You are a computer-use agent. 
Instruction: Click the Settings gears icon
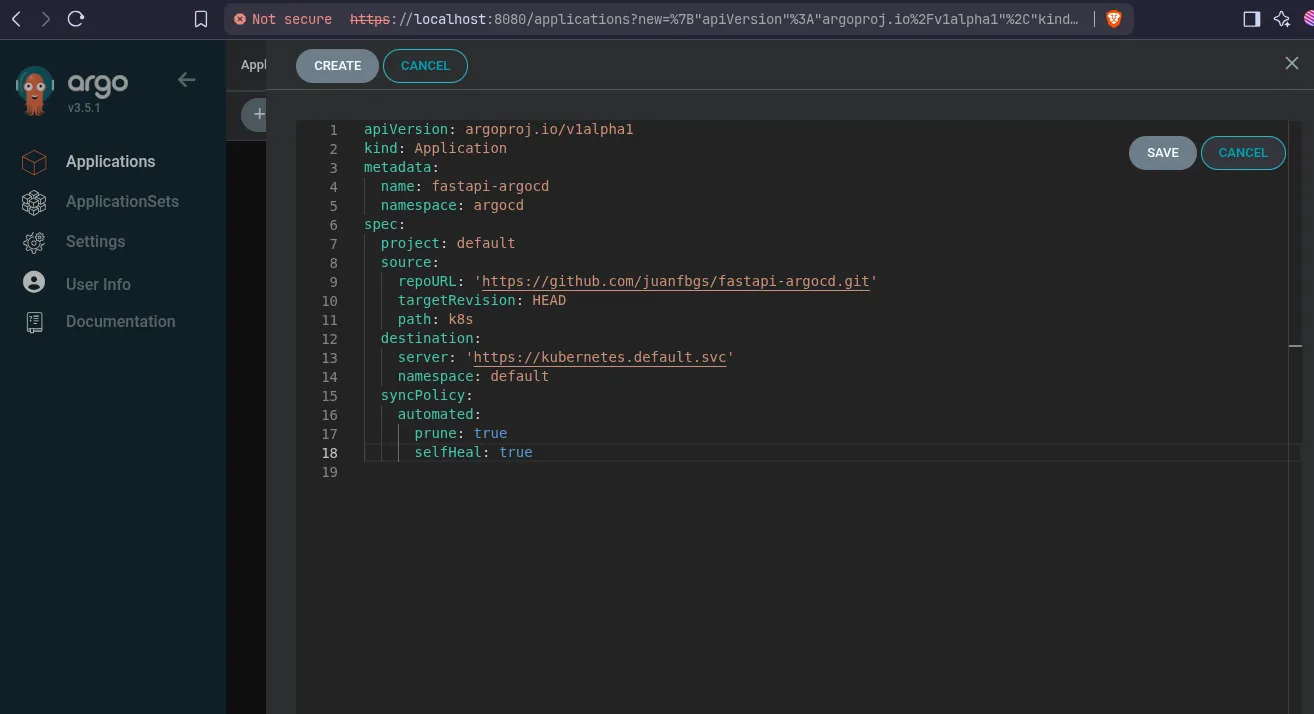34,242
